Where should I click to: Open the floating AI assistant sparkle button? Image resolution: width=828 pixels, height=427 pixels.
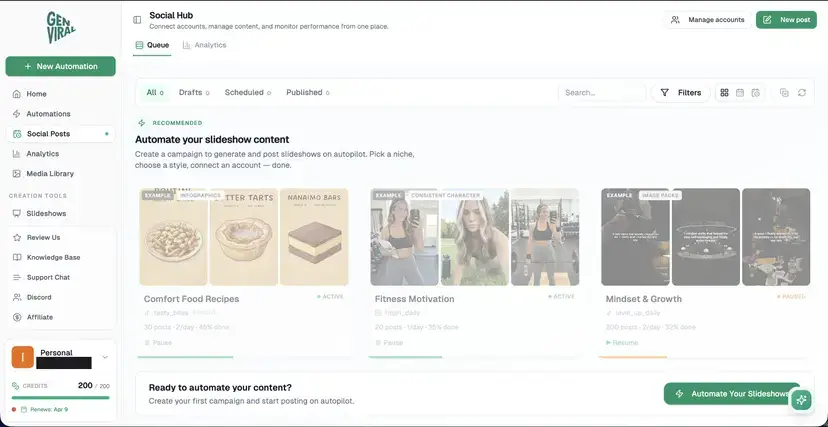pyautogui.click(x=801, y=400)
